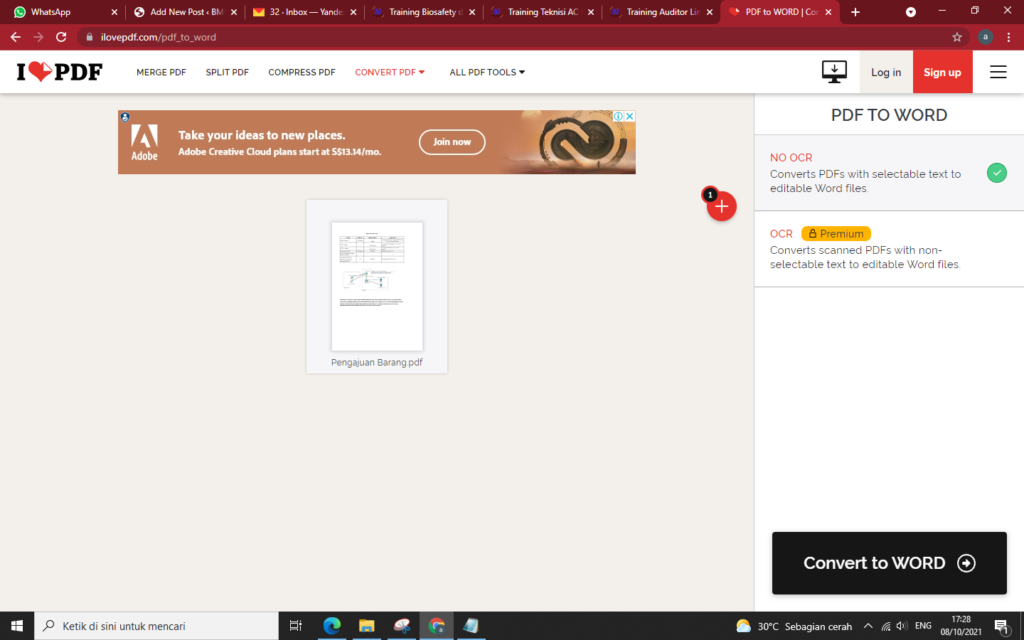Click the Convert to WORD button
This screenshot has width=1024, height=640.
[x=888, y=563]
